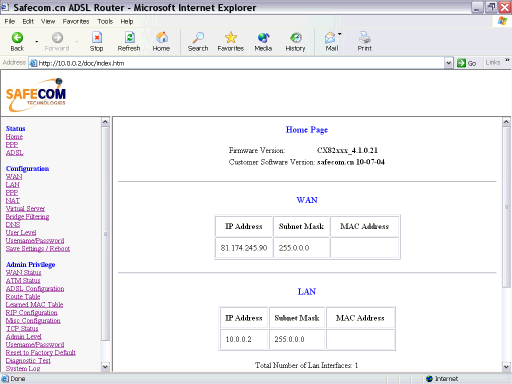Open the Search magnifier tool
This screenshot has width=512, height=384.
click(x=198, y=38)
